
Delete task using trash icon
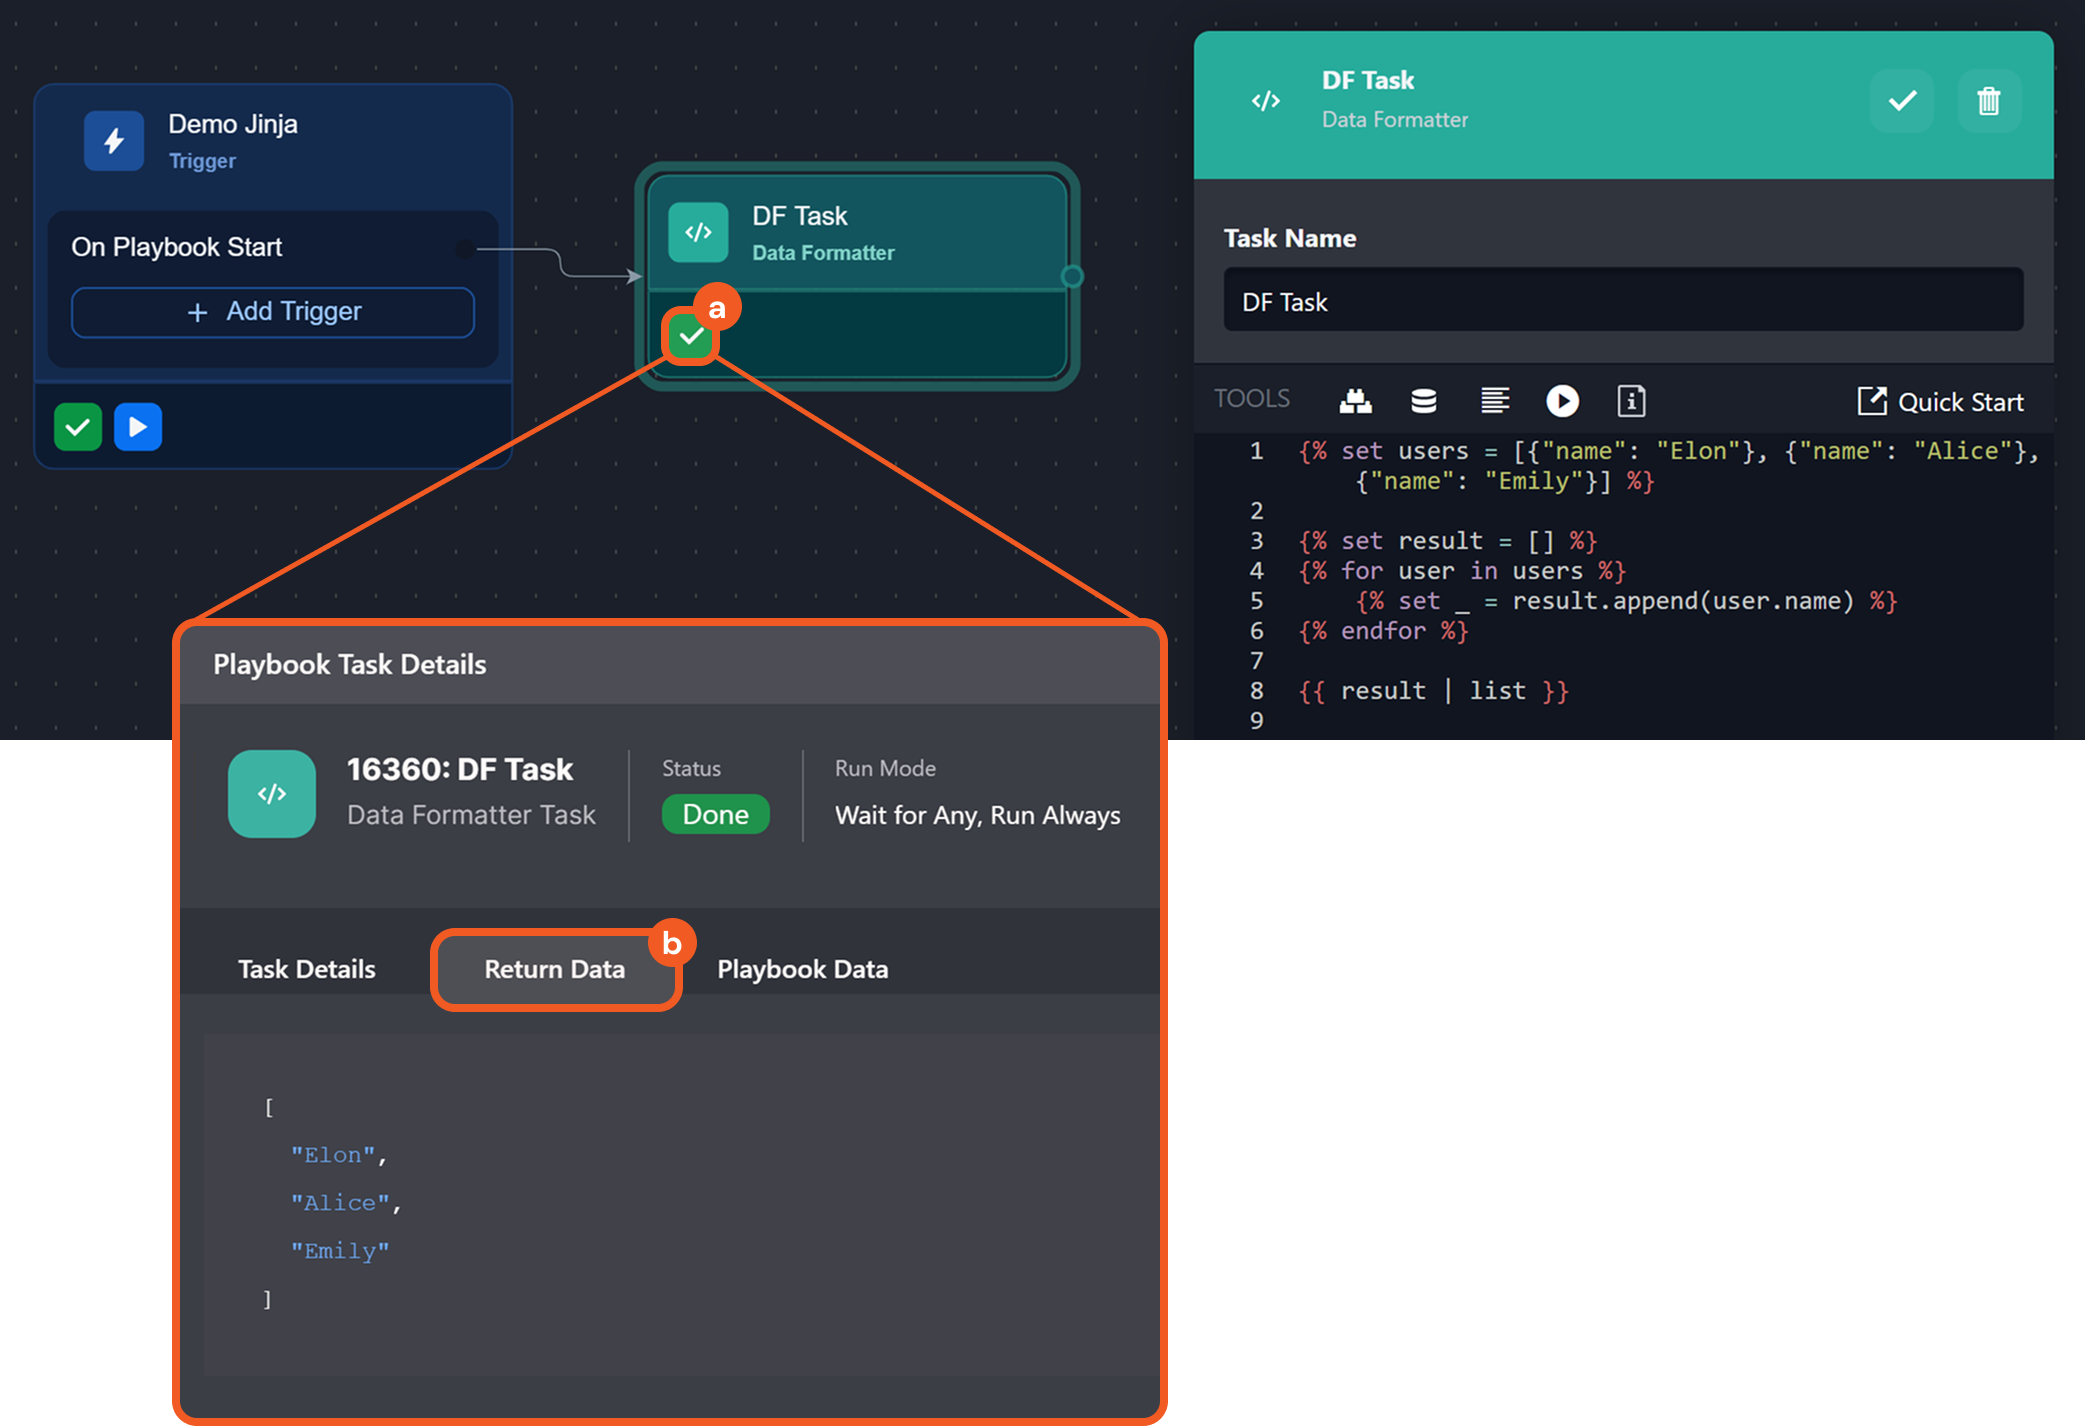pyautogui.click(x=1988, y=101)
